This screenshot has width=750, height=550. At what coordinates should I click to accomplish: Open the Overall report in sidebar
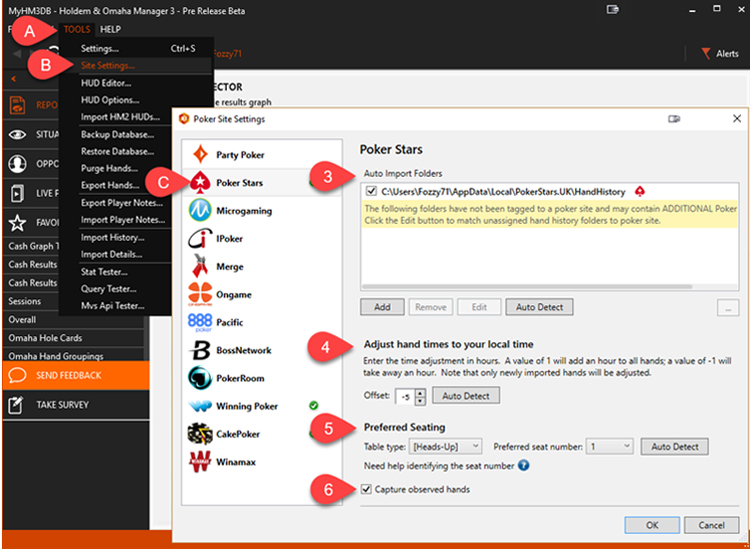pyautogui.click(x=74, y=319)
